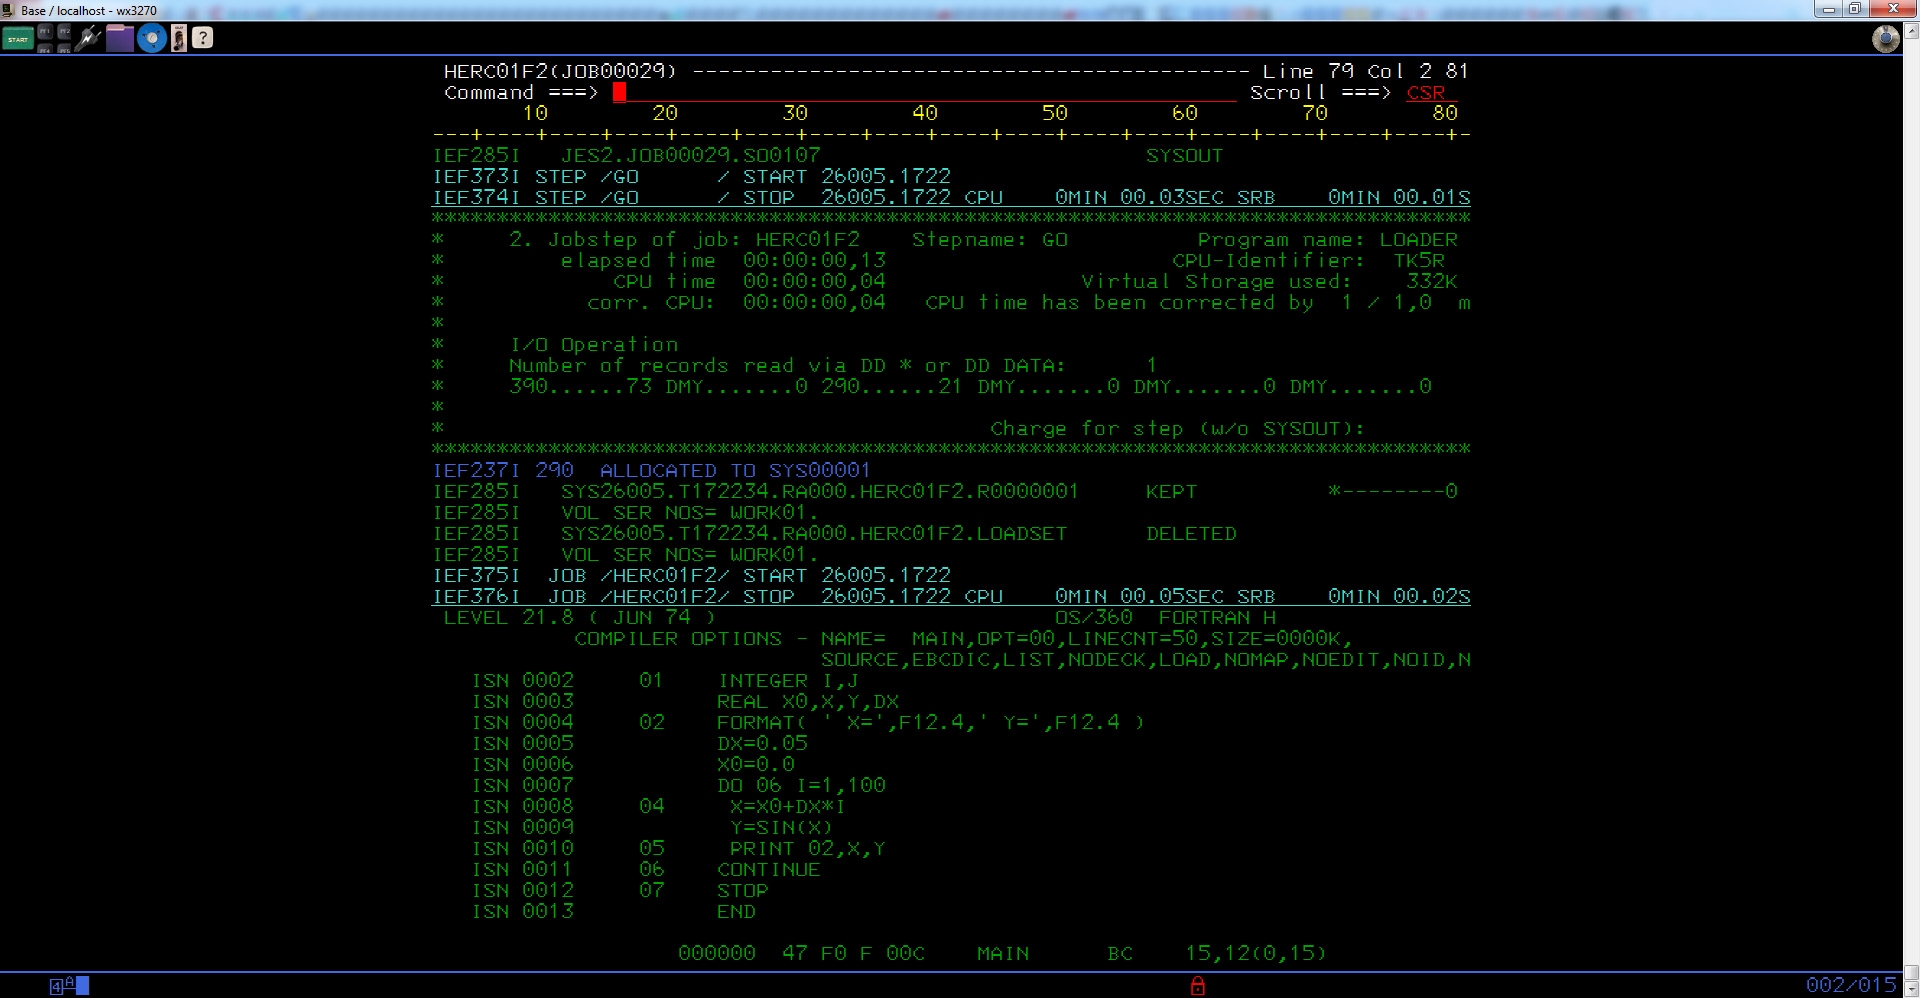
Task: Click the blue tape reel icon
Action: pos(151,39)
